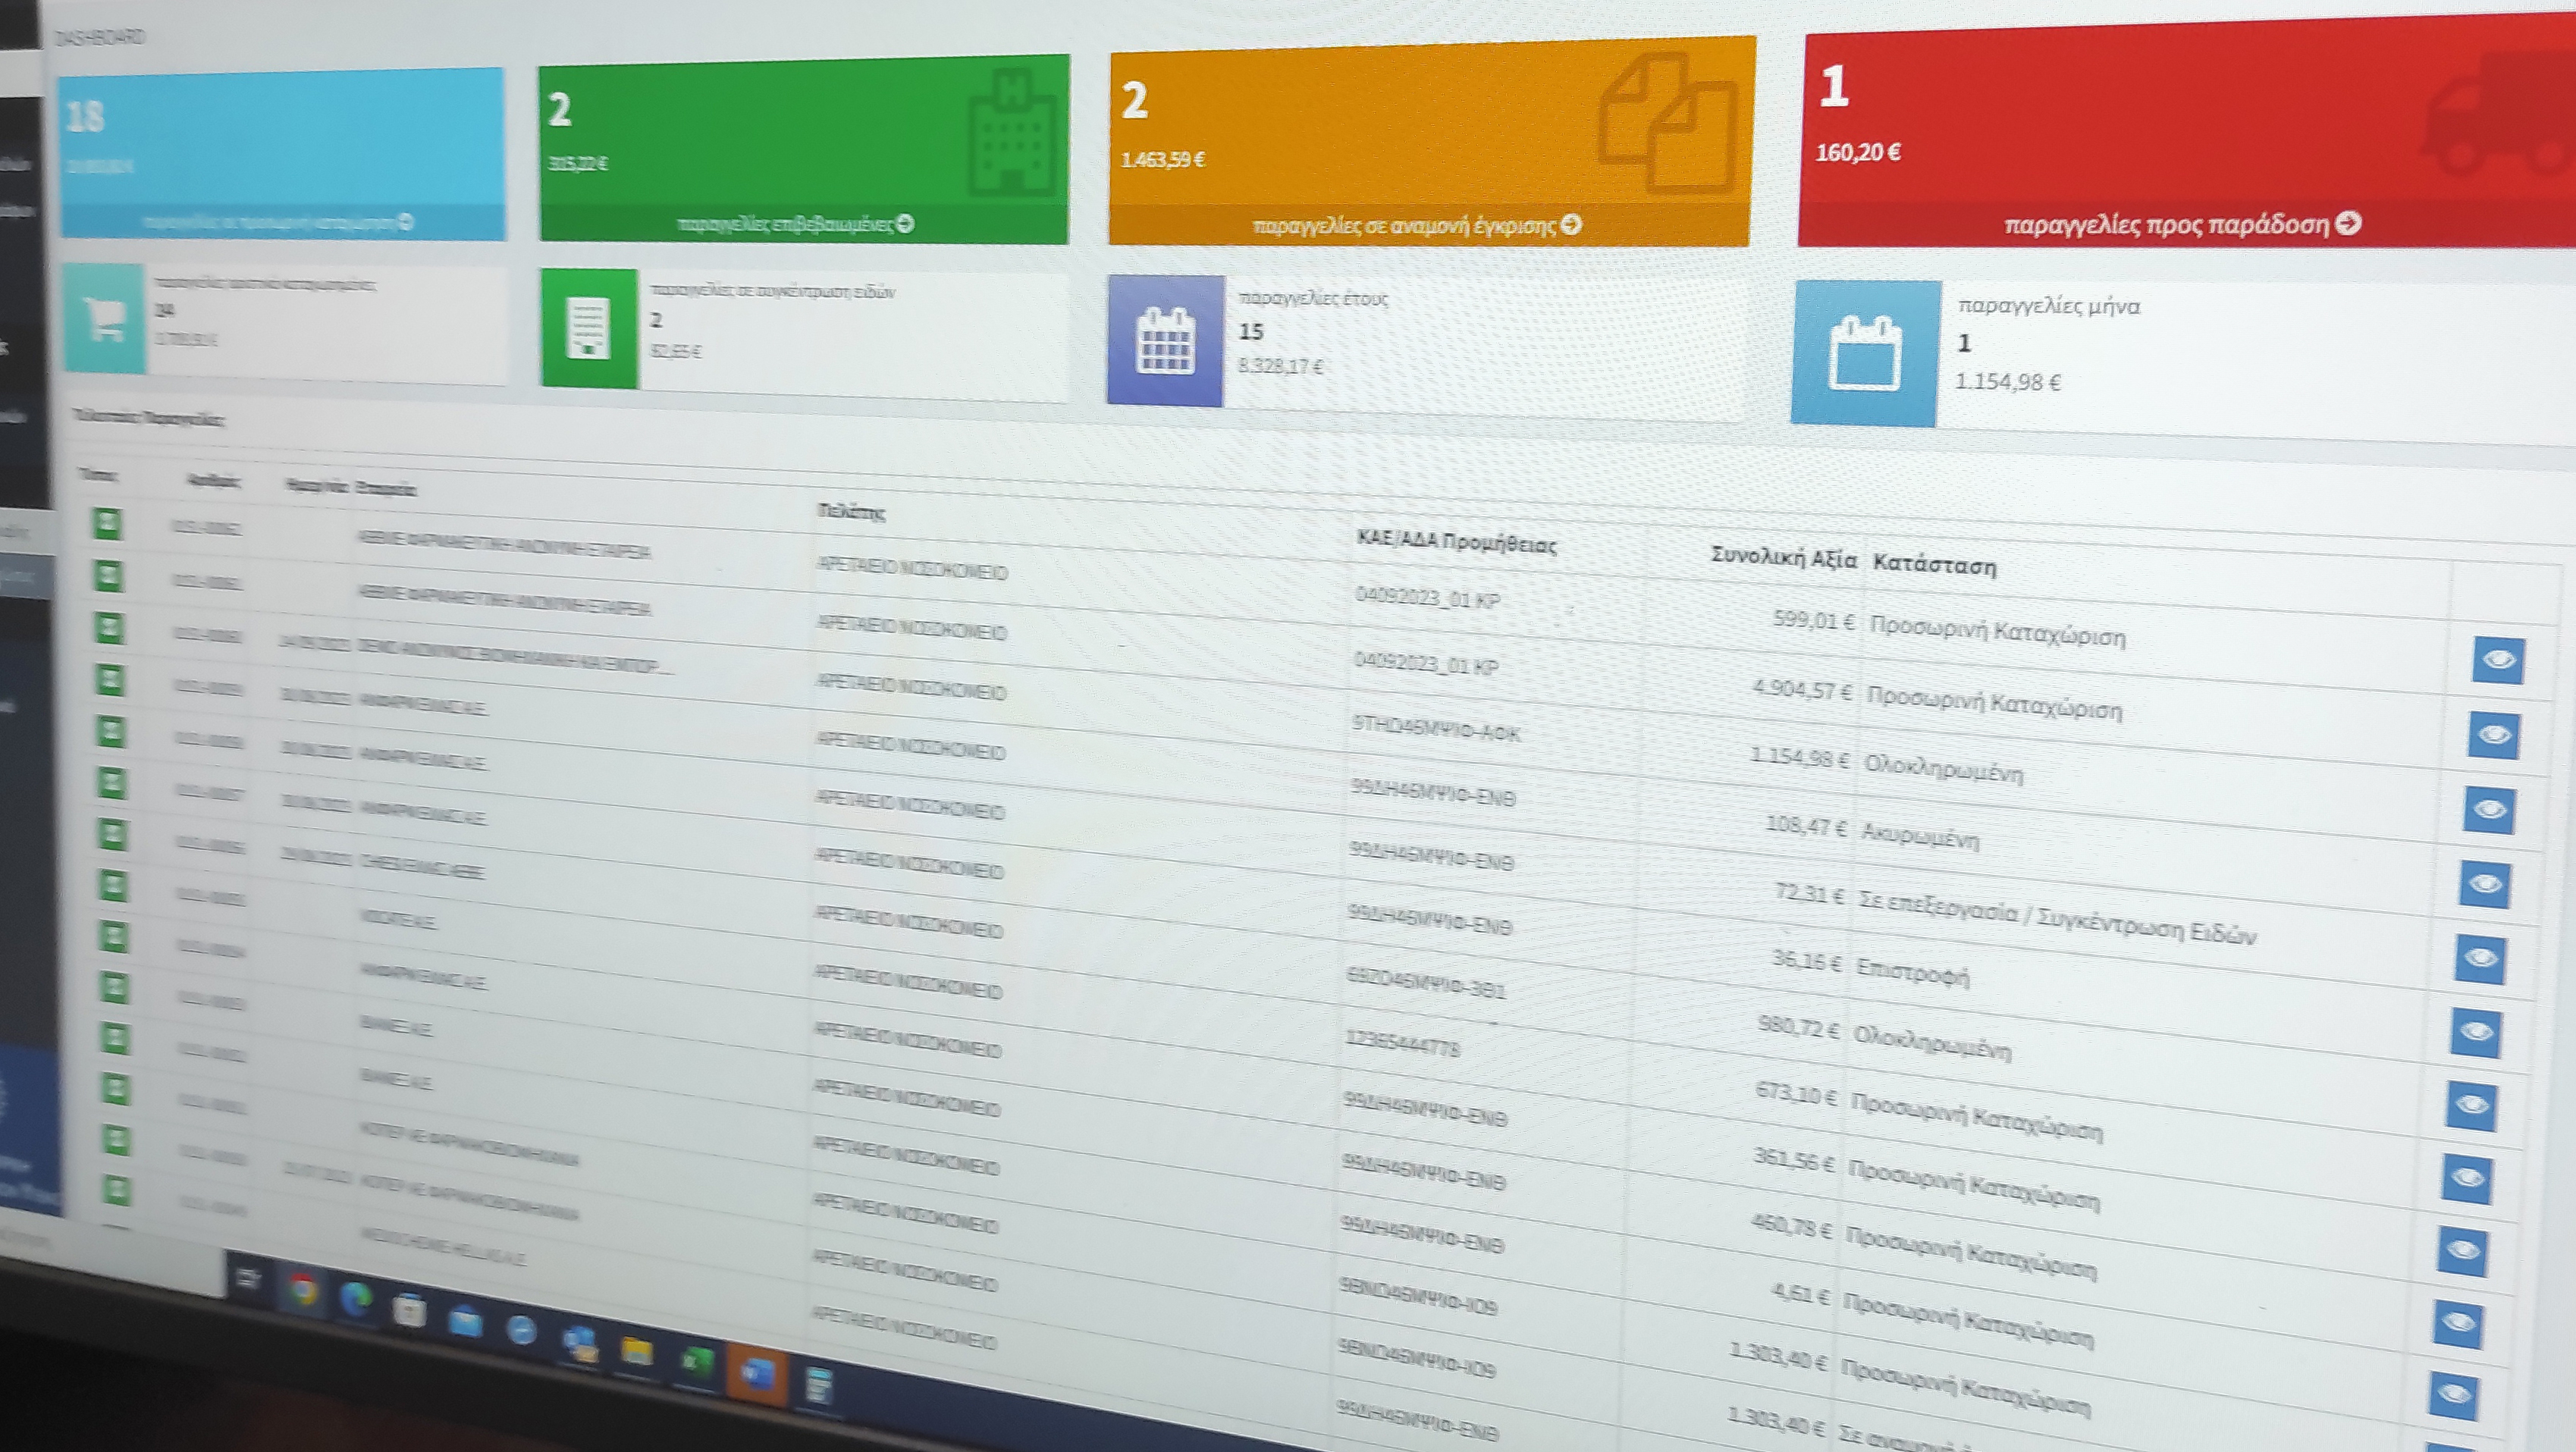Sort by the 'Συνολική Αξία' column header
Screen dimensions: 2576x1452
[1783, 557]
